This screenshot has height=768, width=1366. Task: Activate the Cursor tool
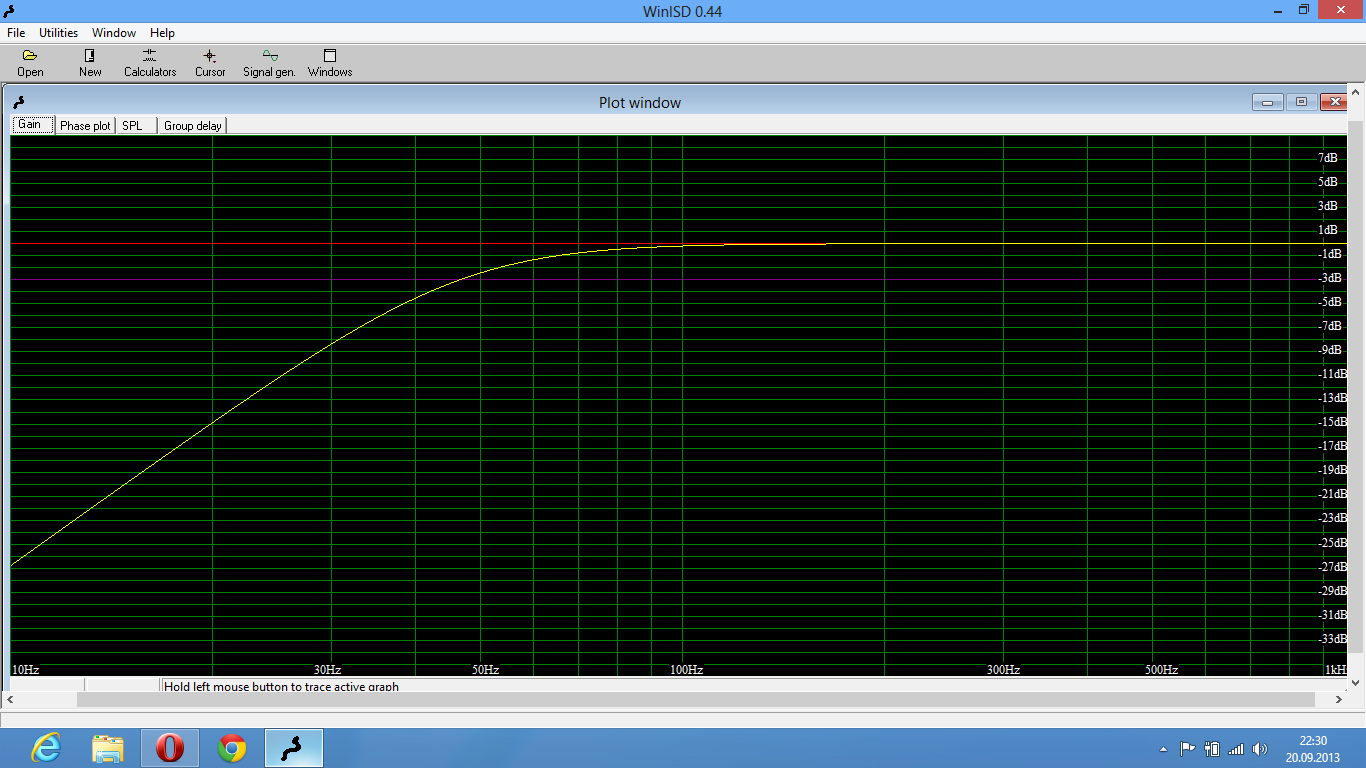[x=210, y=63]
